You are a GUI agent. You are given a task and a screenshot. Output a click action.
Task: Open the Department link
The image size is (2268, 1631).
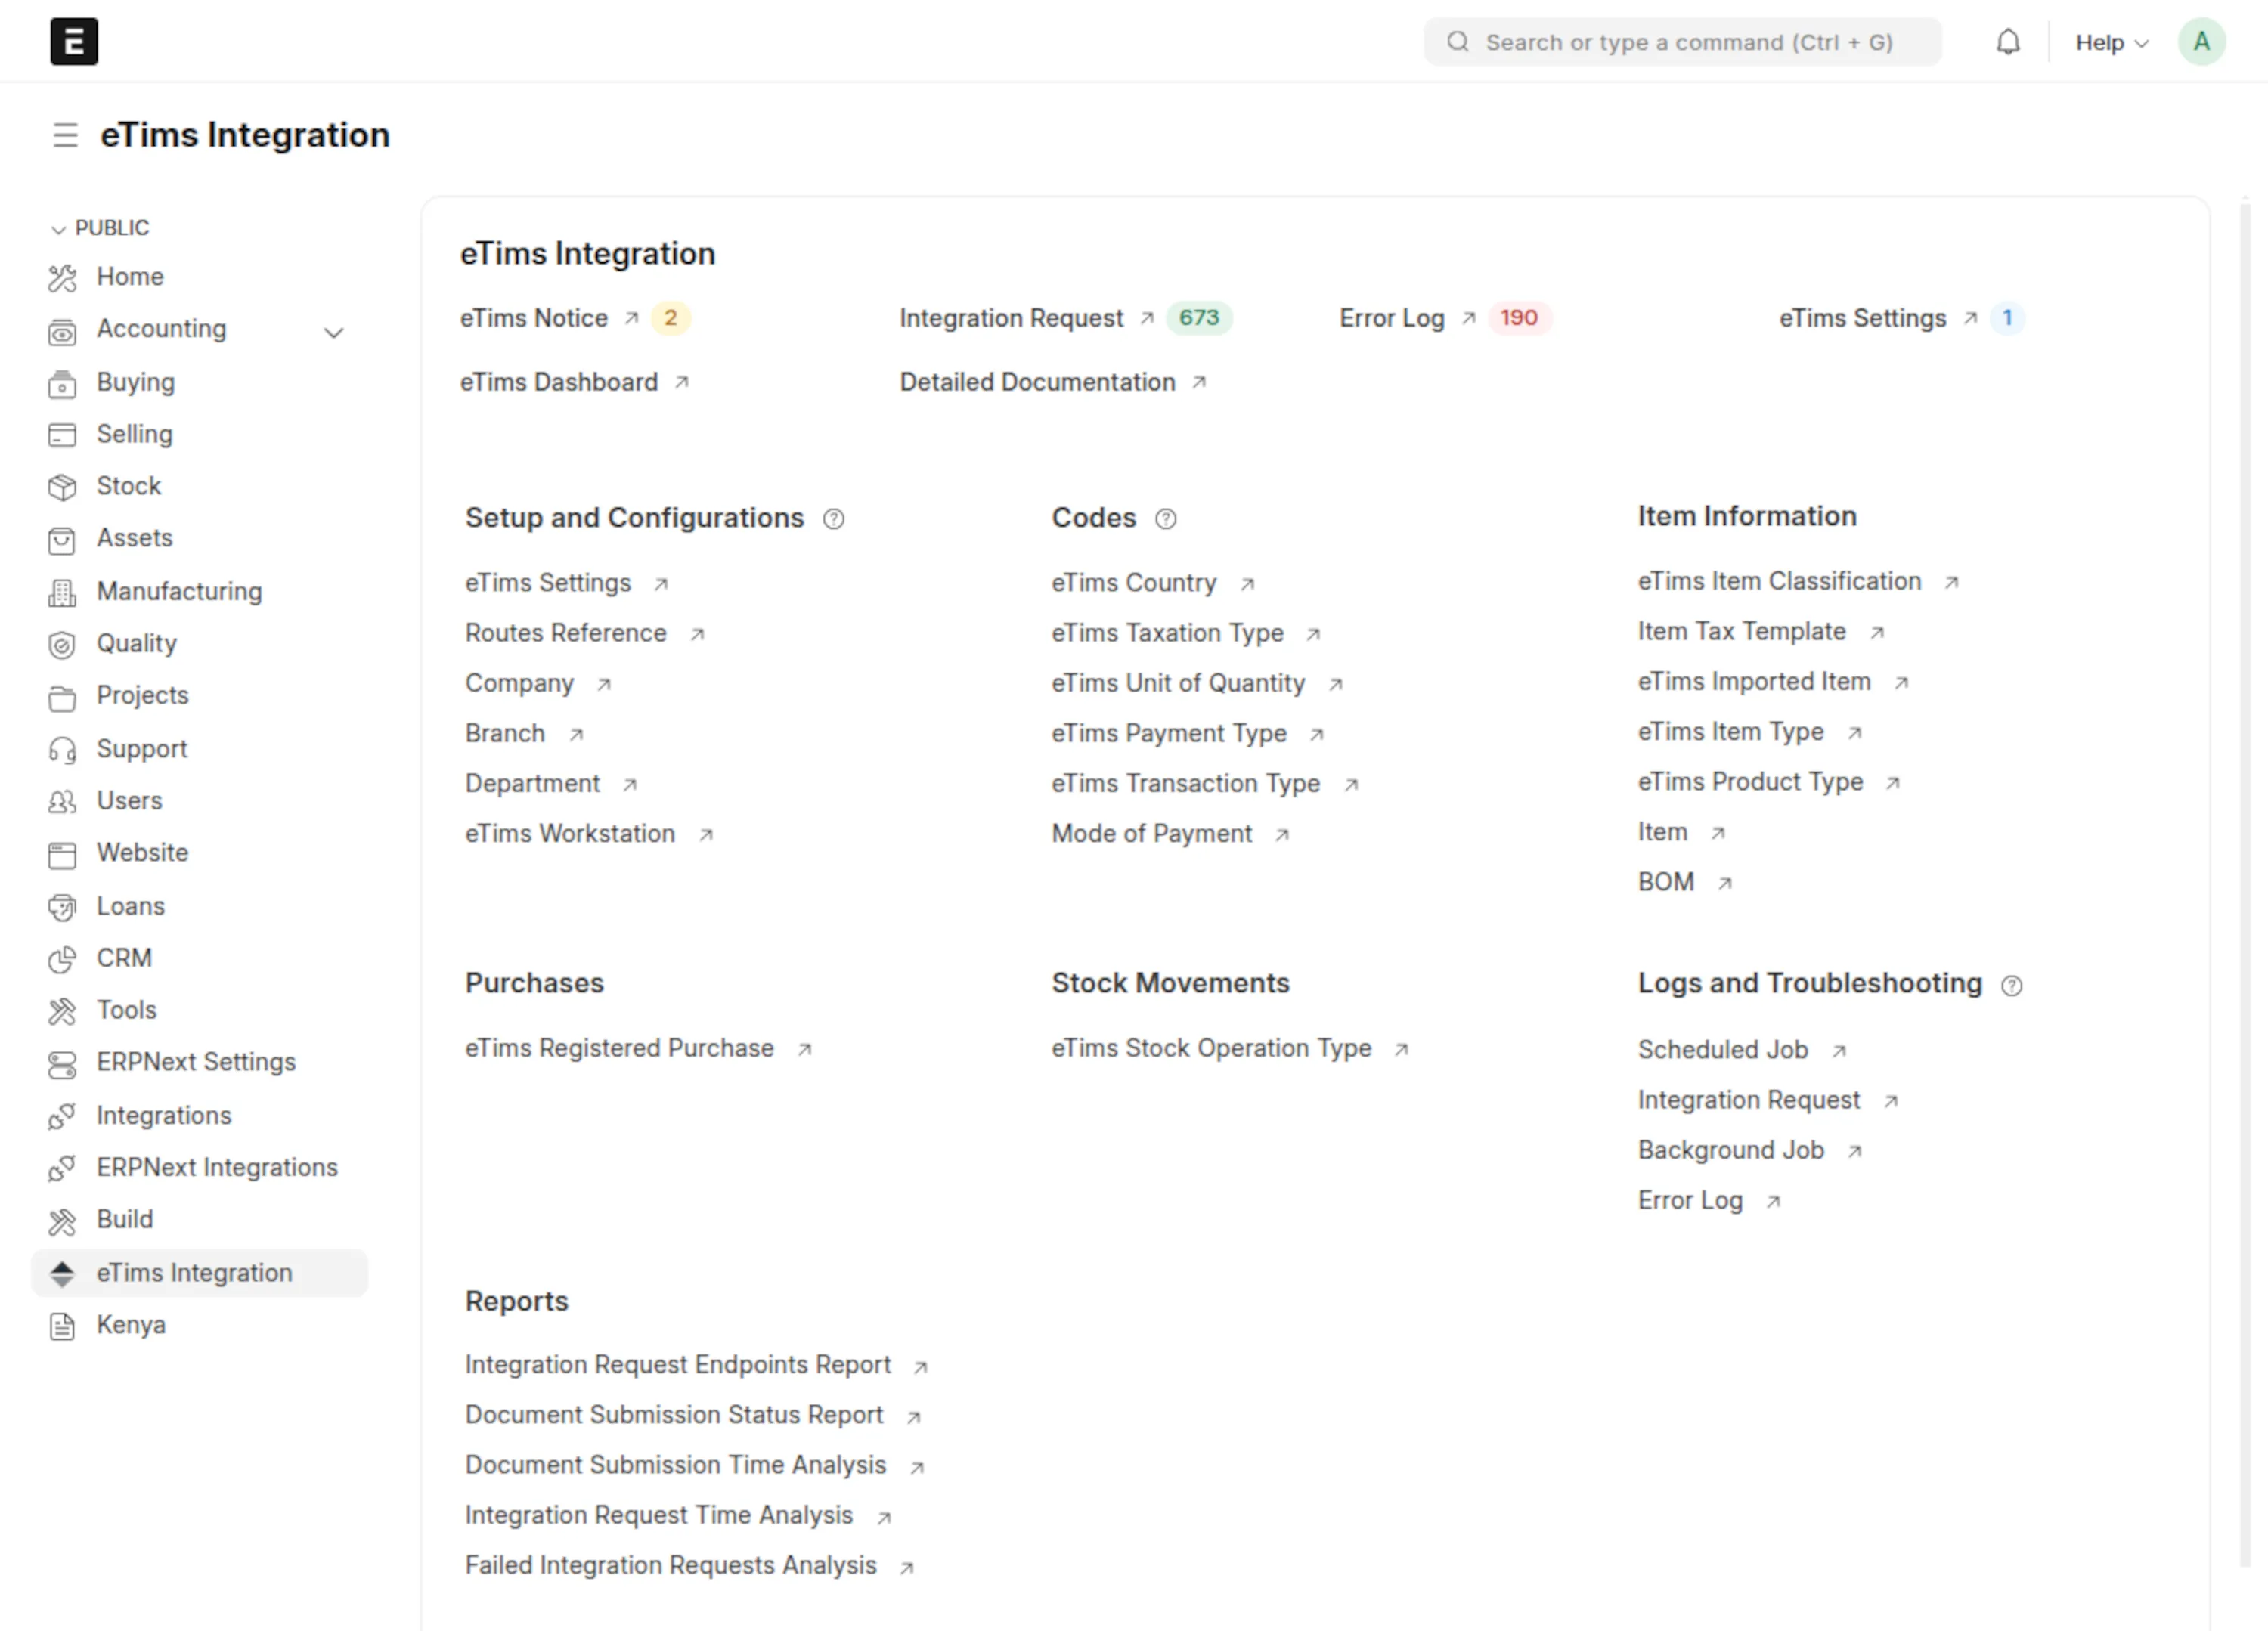pos(532,783)
